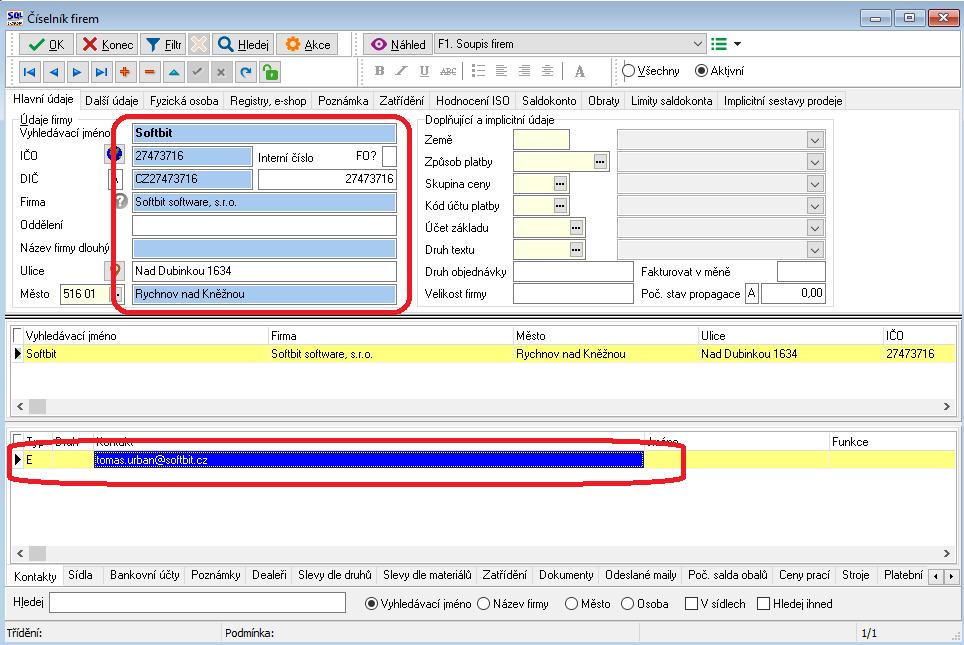Go to the first record in the navigator
The image size is (964, 645).
coord(29,73)
